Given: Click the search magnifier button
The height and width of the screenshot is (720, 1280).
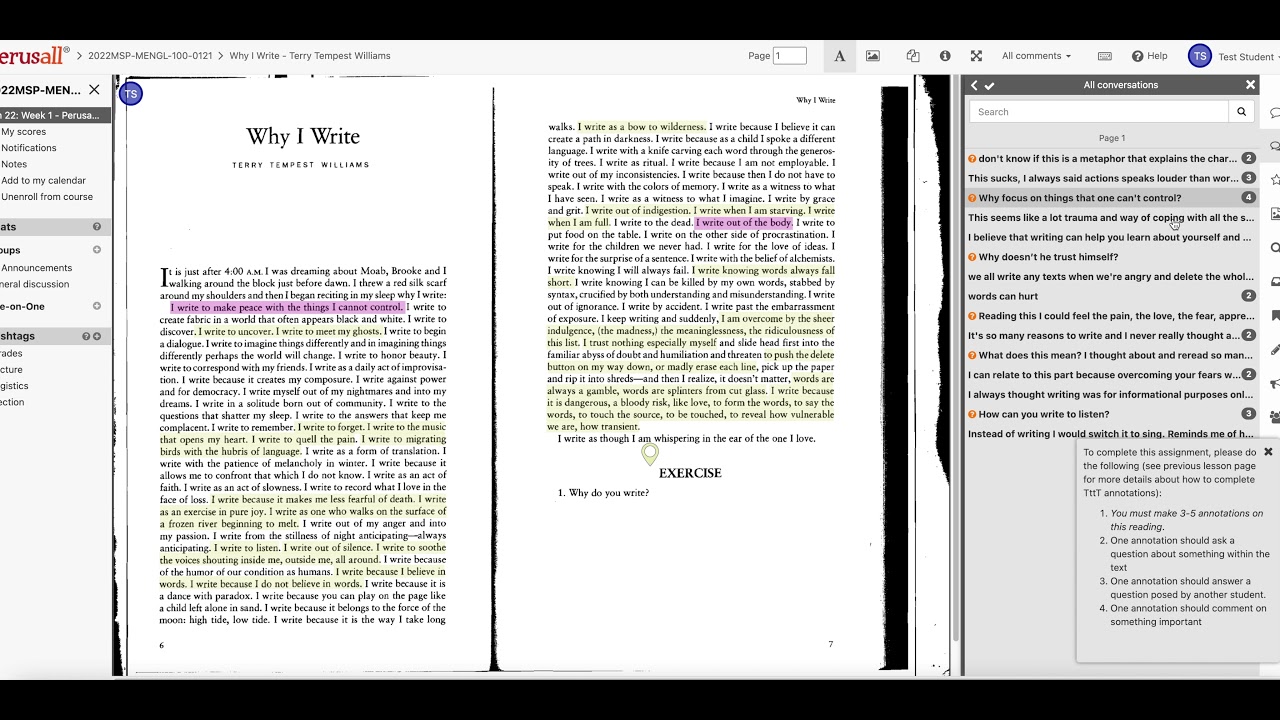Looking at the screenshot, I should pyautogui.click(x=1241, y=112).
